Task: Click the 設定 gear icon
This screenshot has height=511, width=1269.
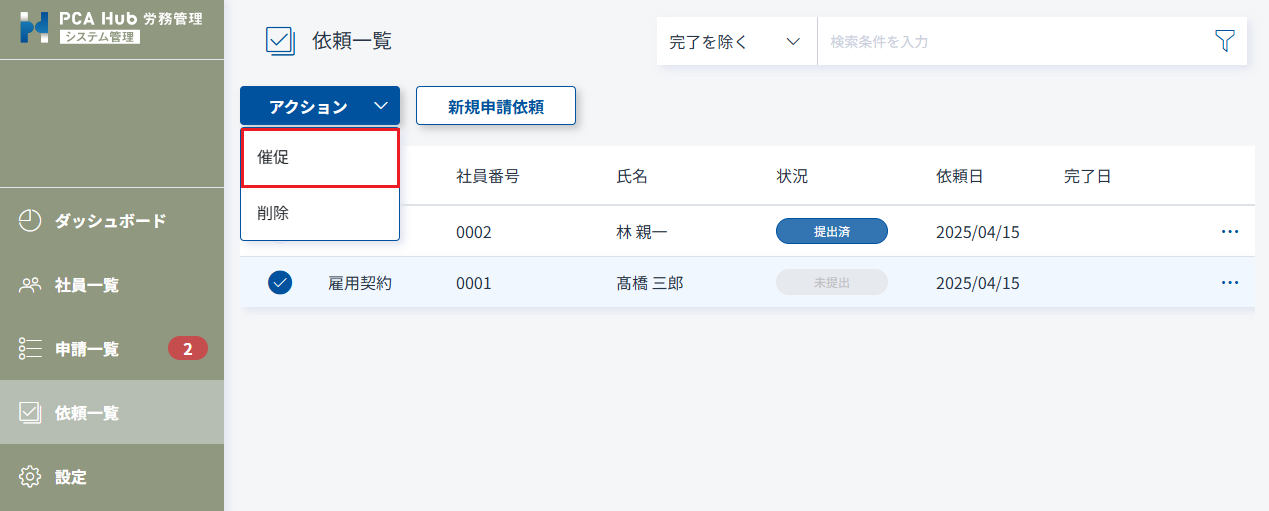Action: [30, 477]
